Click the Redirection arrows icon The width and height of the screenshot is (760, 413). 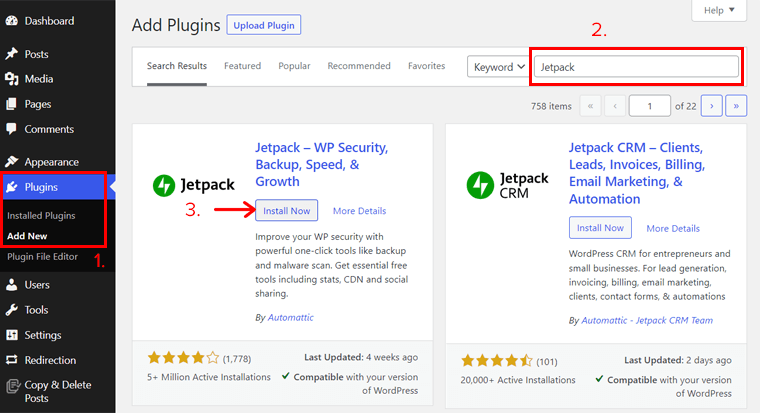coord(12,360)
